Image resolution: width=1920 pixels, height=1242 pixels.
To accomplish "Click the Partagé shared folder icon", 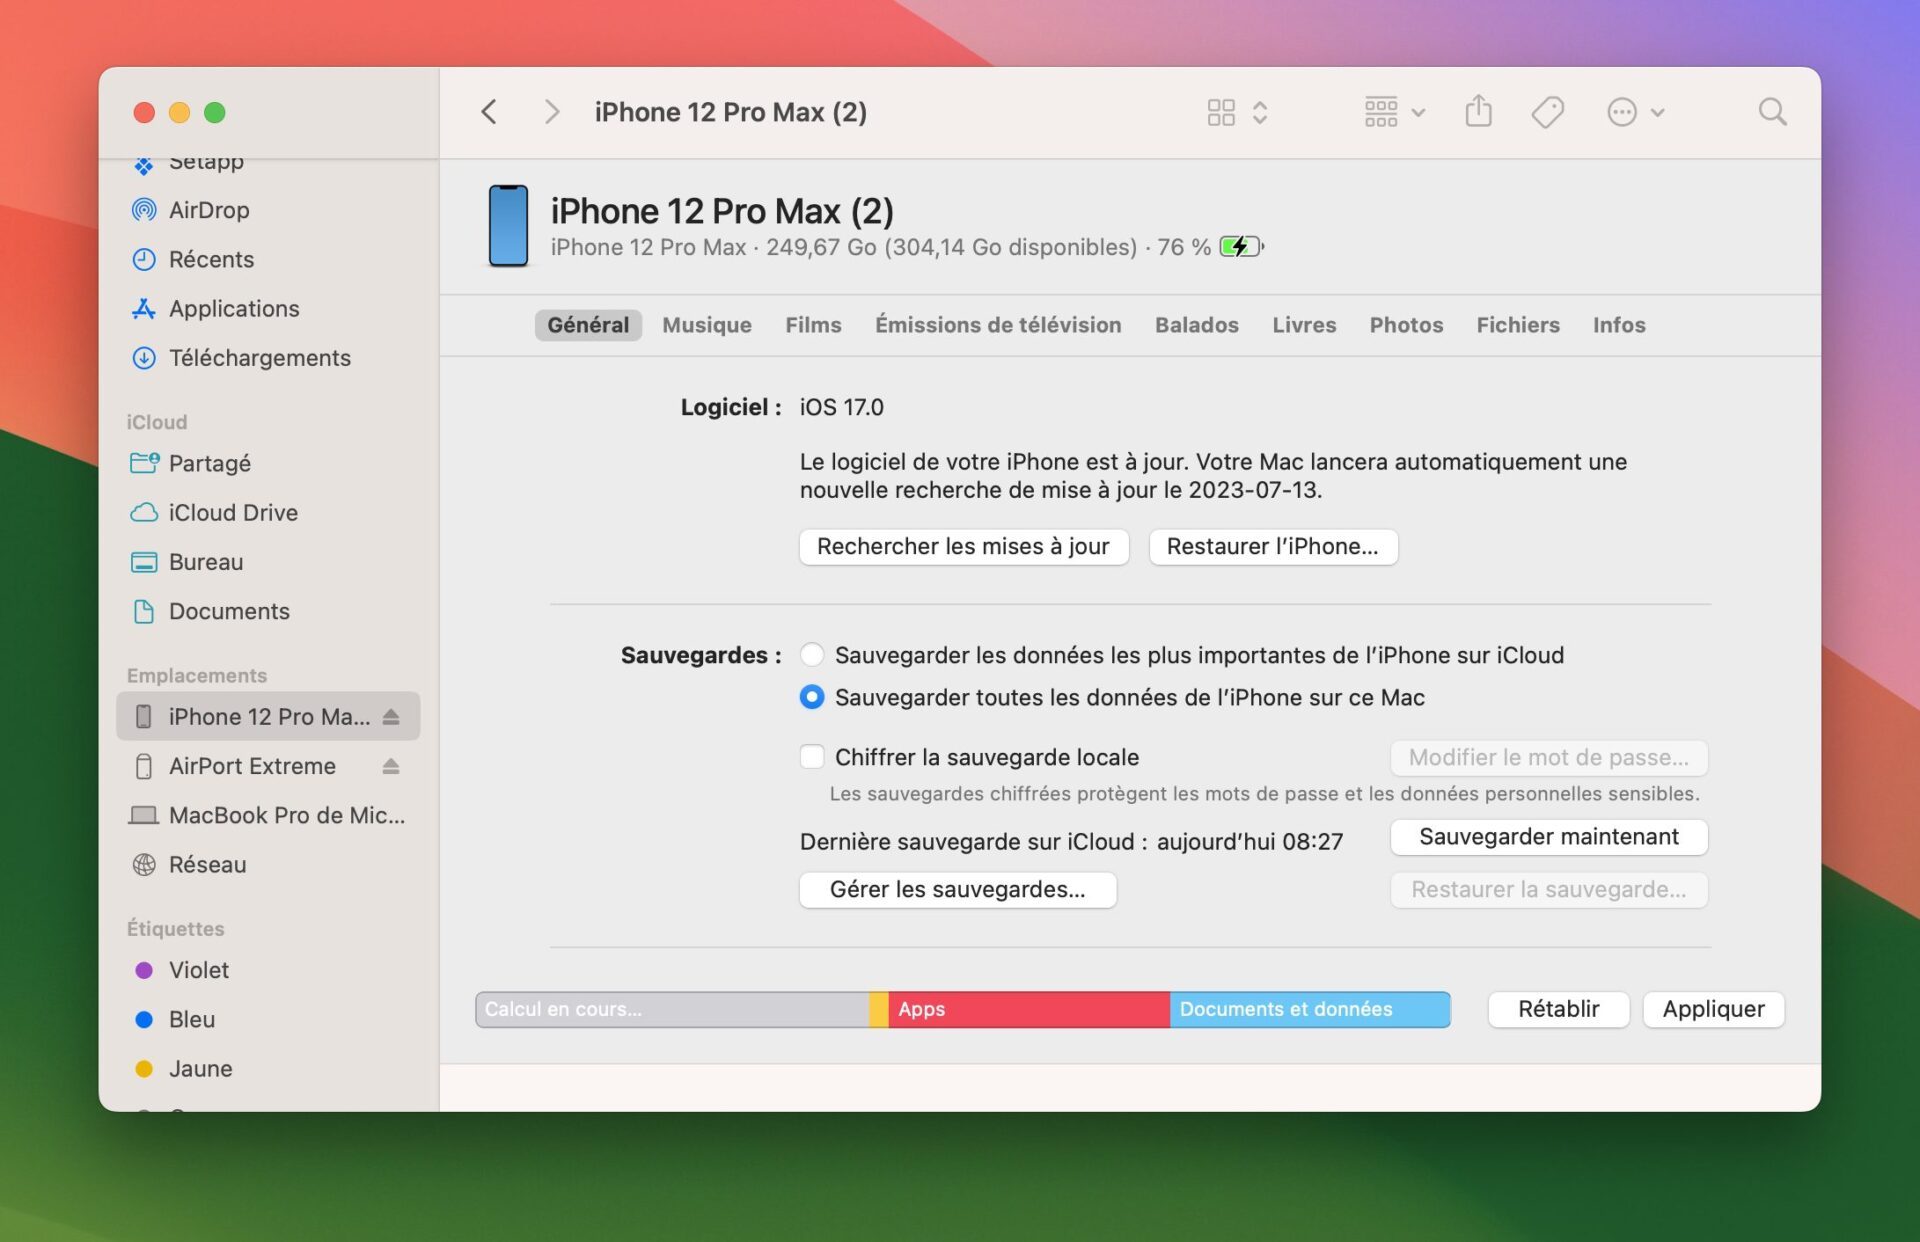I will tap(144, 462).
